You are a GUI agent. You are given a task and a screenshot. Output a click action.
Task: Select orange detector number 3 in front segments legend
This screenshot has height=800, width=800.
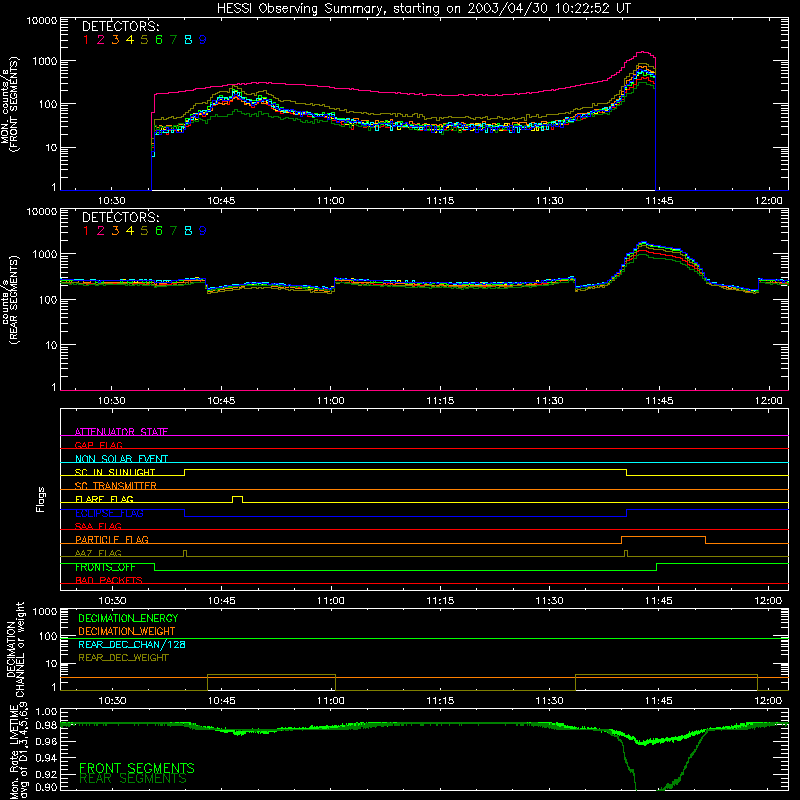[115, 40]
